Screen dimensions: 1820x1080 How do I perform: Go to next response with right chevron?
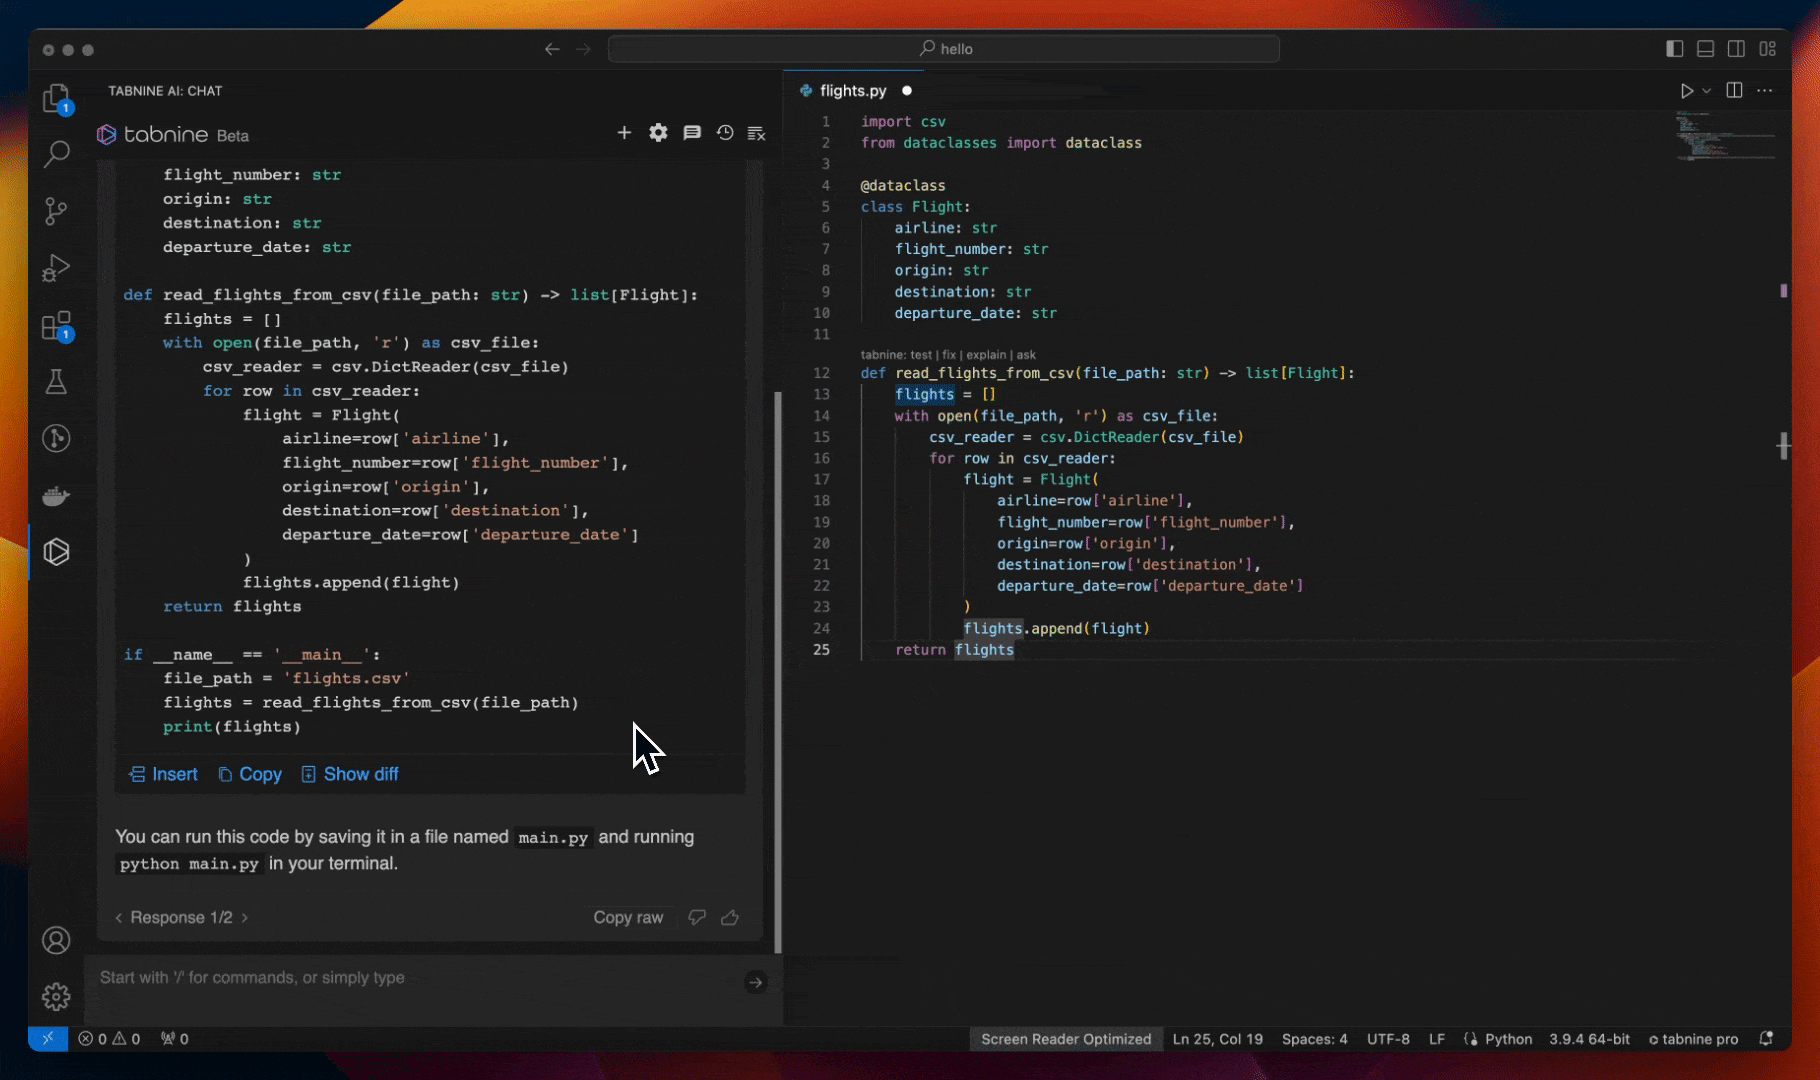coord(245,917)
